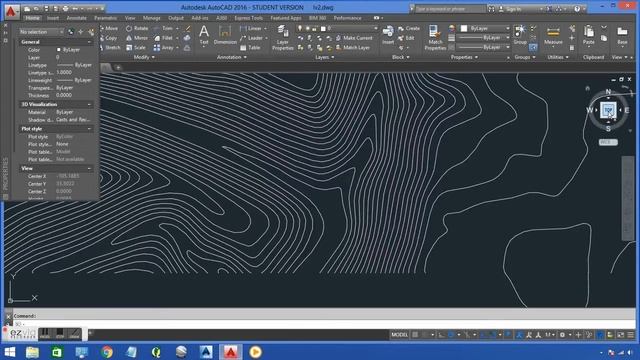Switch to the Parametric ribbon tab
Image resolution: width=640 pixels, height=360 pixels.
point(105,18)
